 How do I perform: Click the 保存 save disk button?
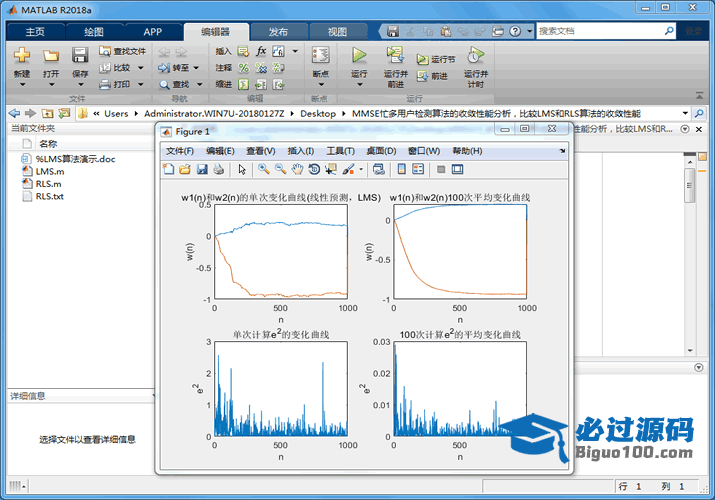pyautogui.click(x=80, y=66)
